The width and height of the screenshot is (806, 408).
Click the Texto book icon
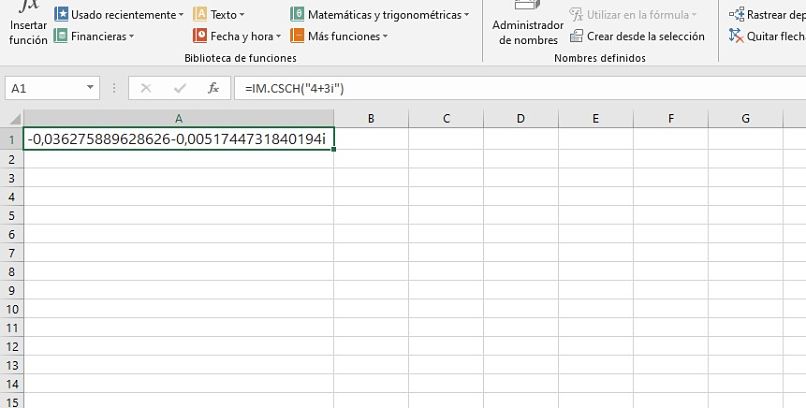pos(200,14)
